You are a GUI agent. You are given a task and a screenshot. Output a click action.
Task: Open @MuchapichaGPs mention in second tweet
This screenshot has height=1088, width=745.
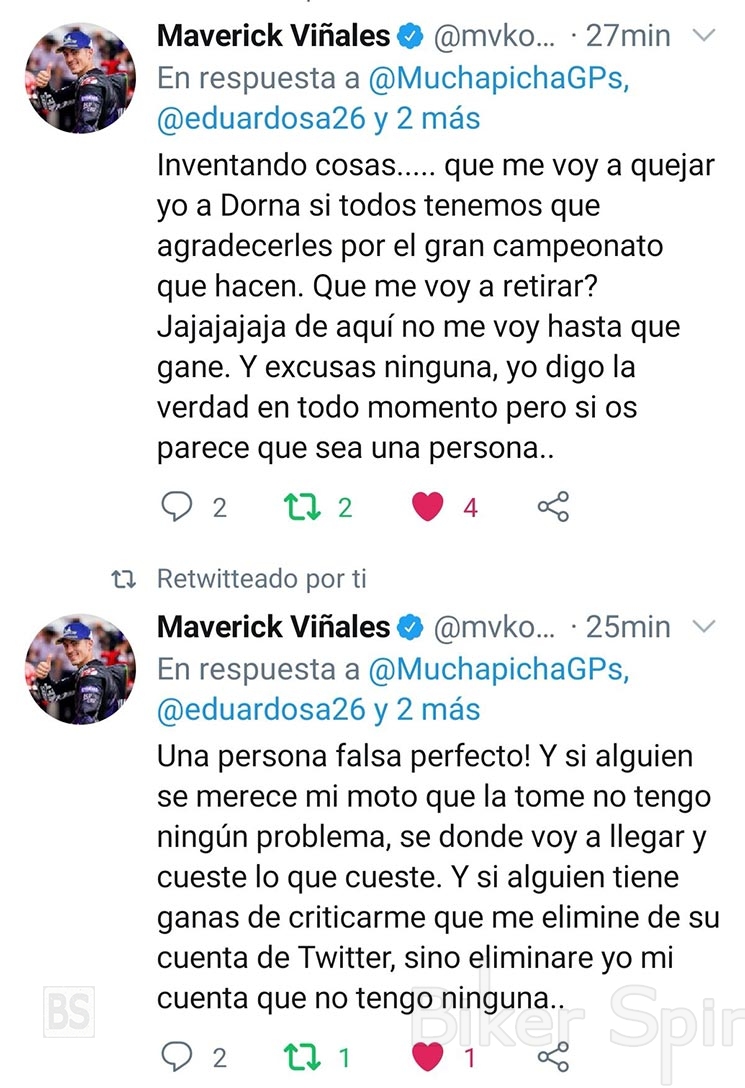click(x=499, y=670)
